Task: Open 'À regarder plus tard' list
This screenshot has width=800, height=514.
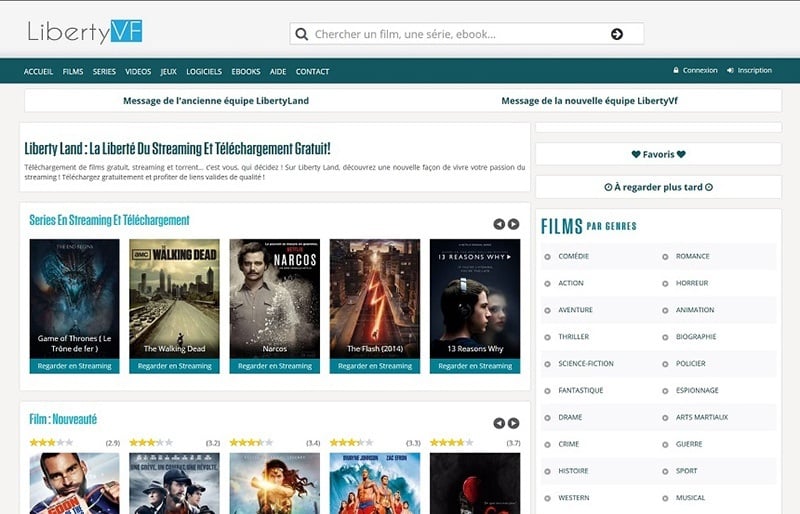Action: (658, 187)
